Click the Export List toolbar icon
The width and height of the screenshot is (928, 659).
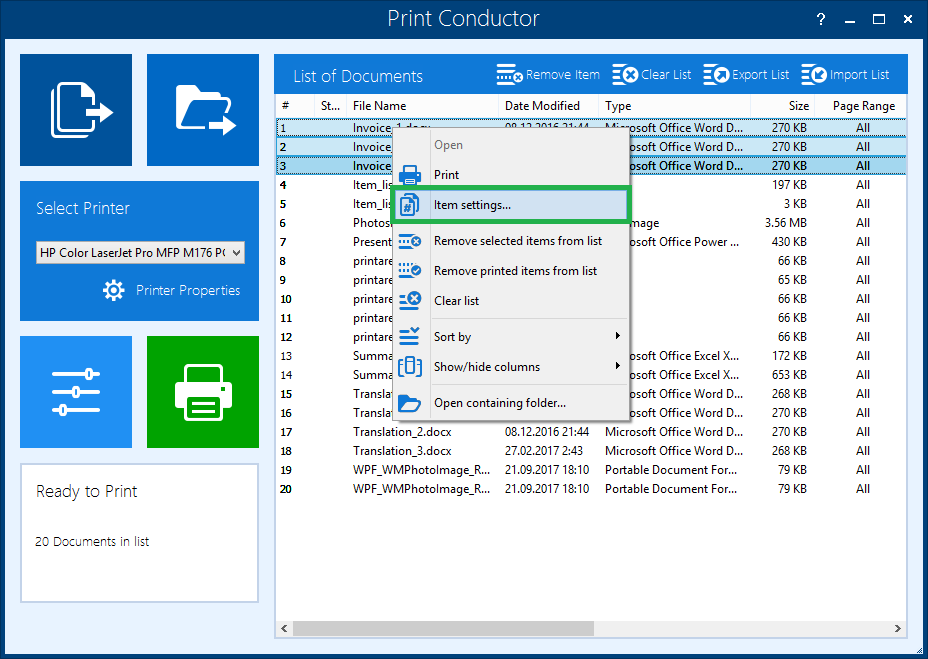[x=716, y=75]
